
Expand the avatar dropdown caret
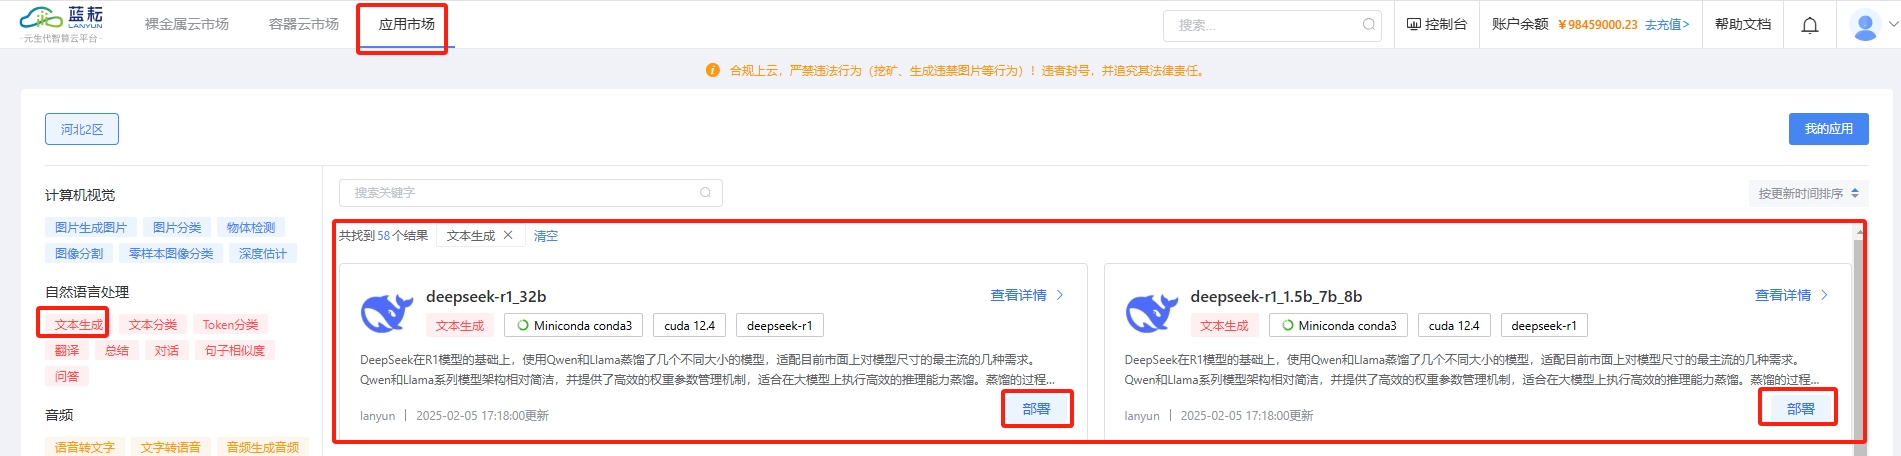click(1891, 25)
